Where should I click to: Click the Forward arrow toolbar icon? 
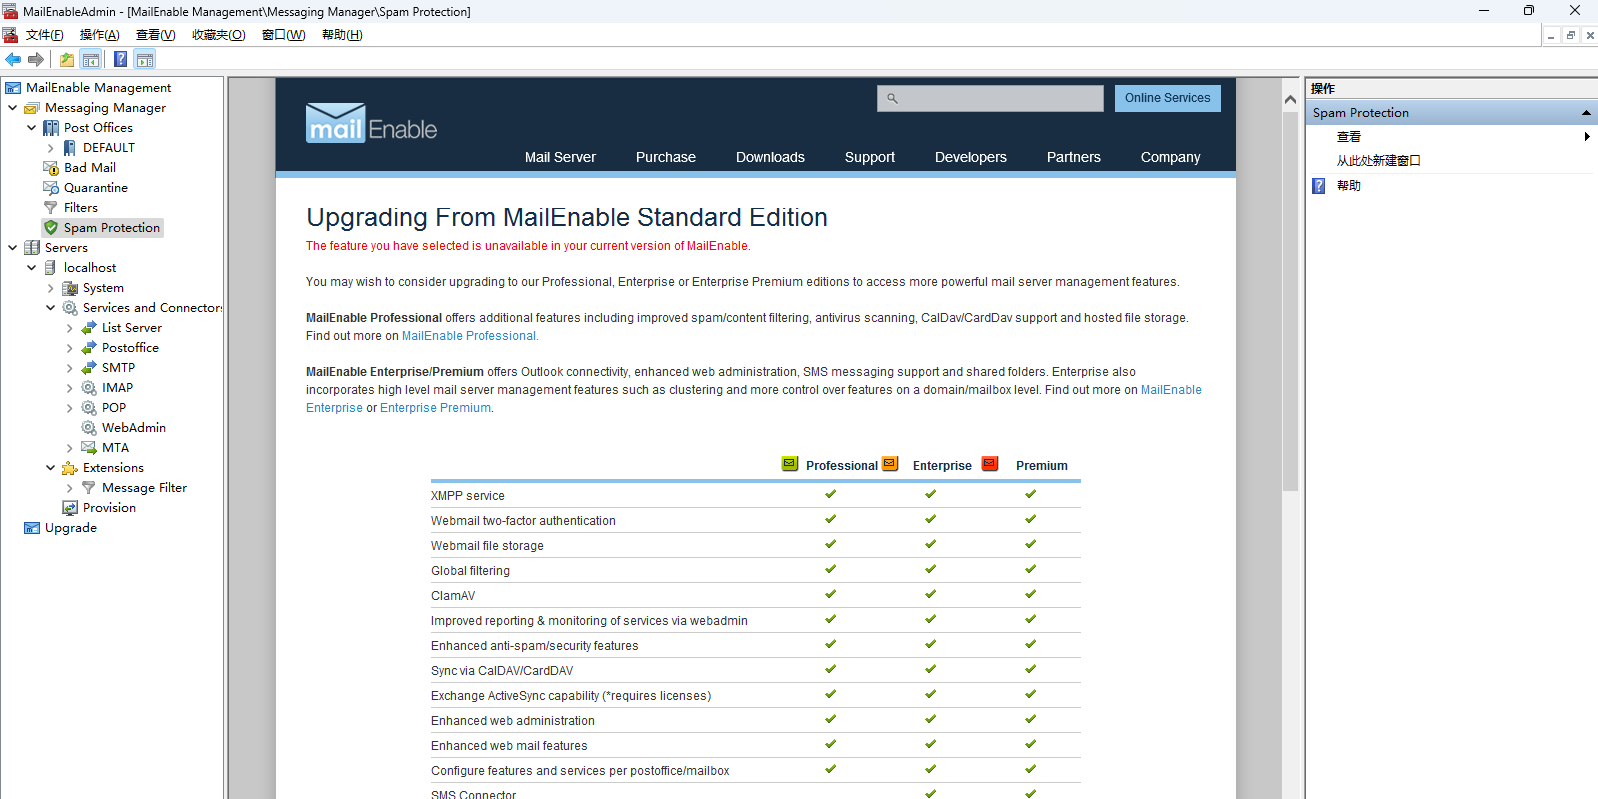[36, 59]
